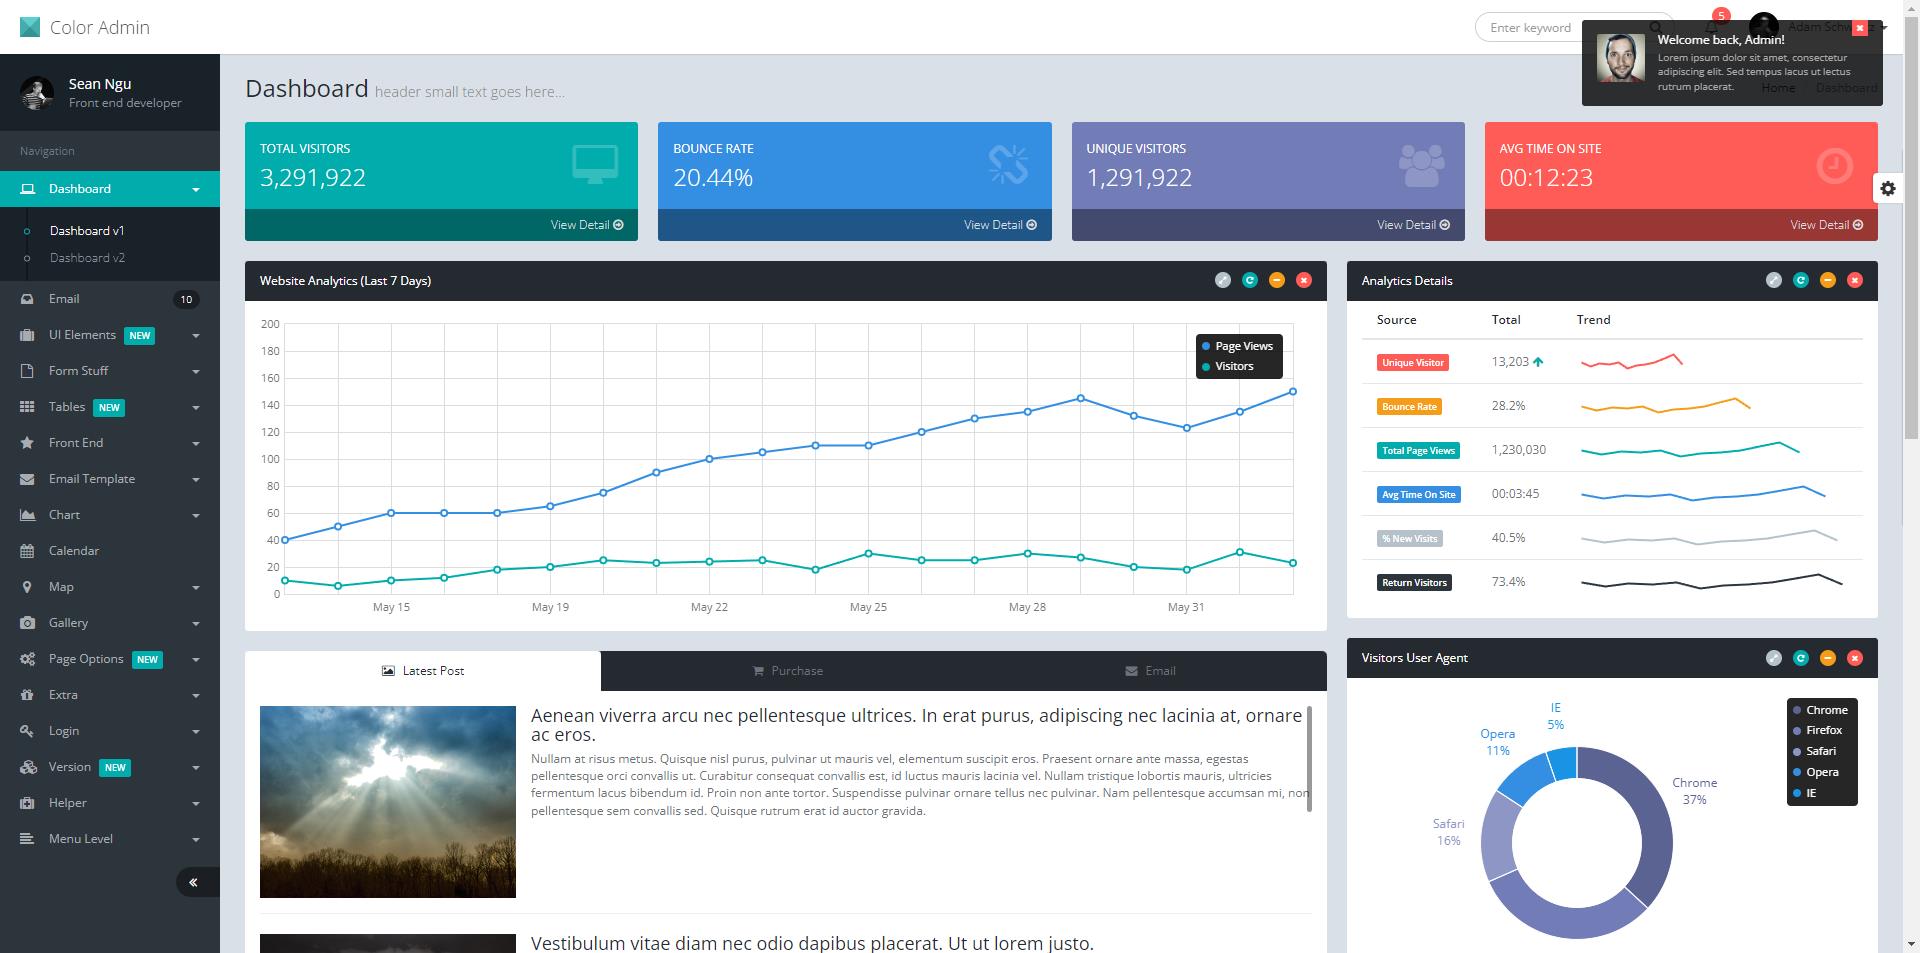Click the Gallery camera icon in sidebar
Image resolution: width=1920 pixels, height=953 pixels.
pyautogui.click(x=27, y=623)
